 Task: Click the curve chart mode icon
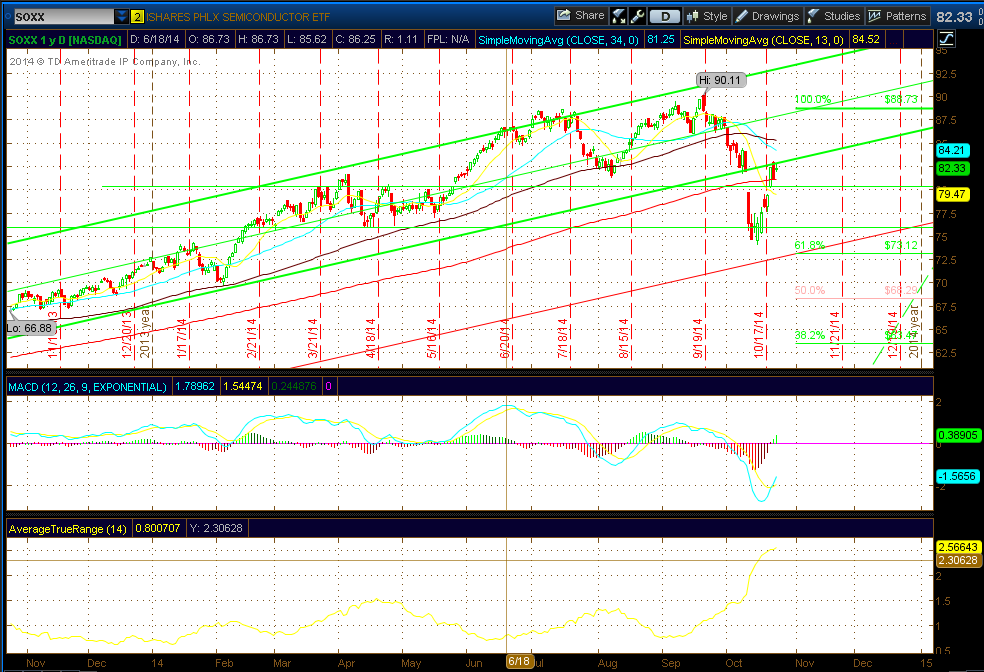[946, 39]
